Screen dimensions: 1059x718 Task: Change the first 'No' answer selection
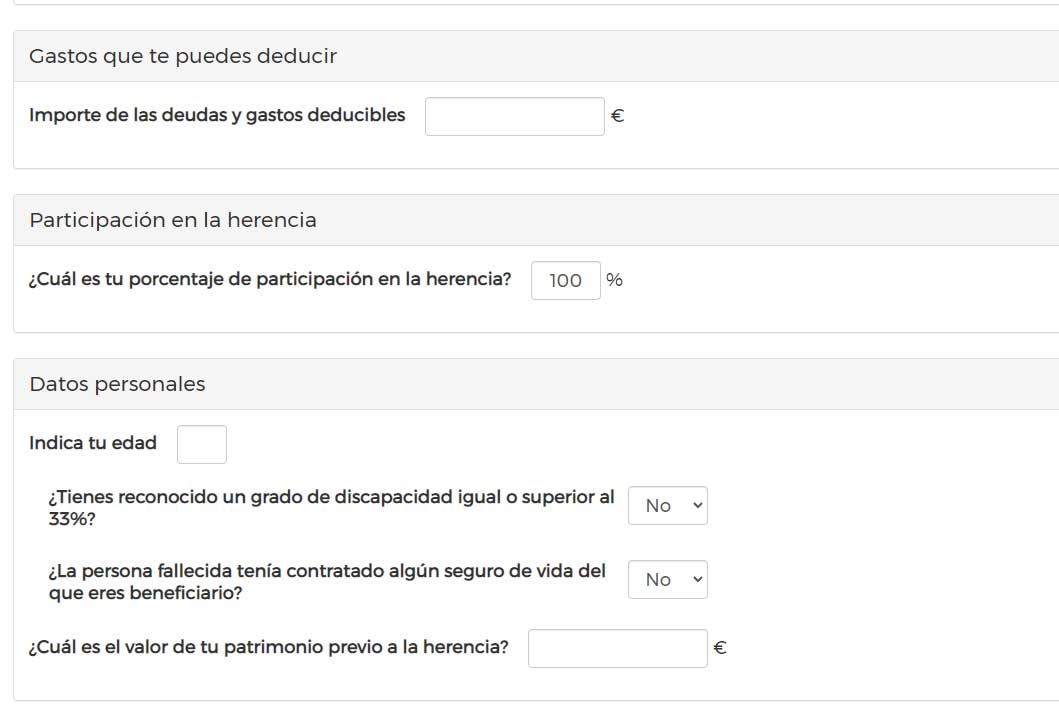(x=667, y=506)
